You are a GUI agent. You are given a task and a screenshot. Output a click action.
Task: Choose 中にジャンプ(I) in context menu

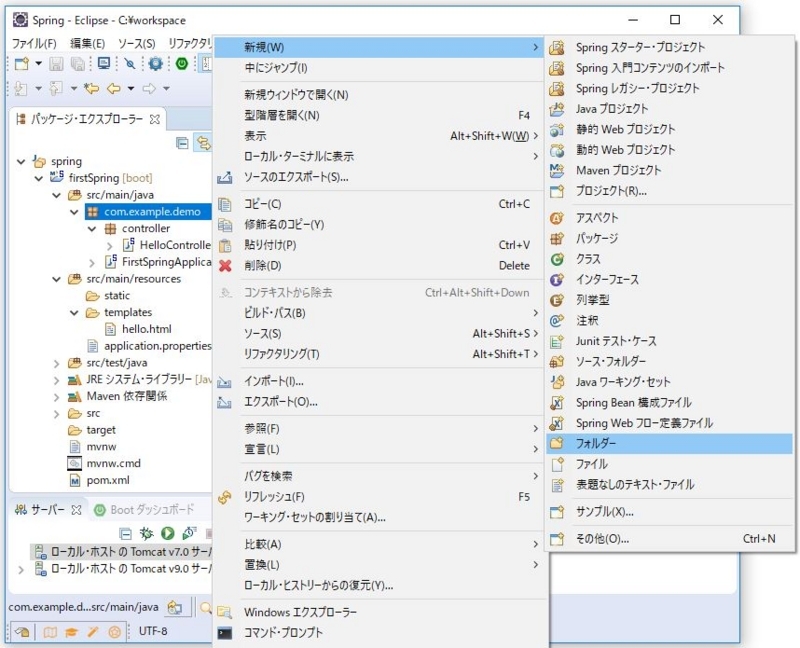coord(379,68)
